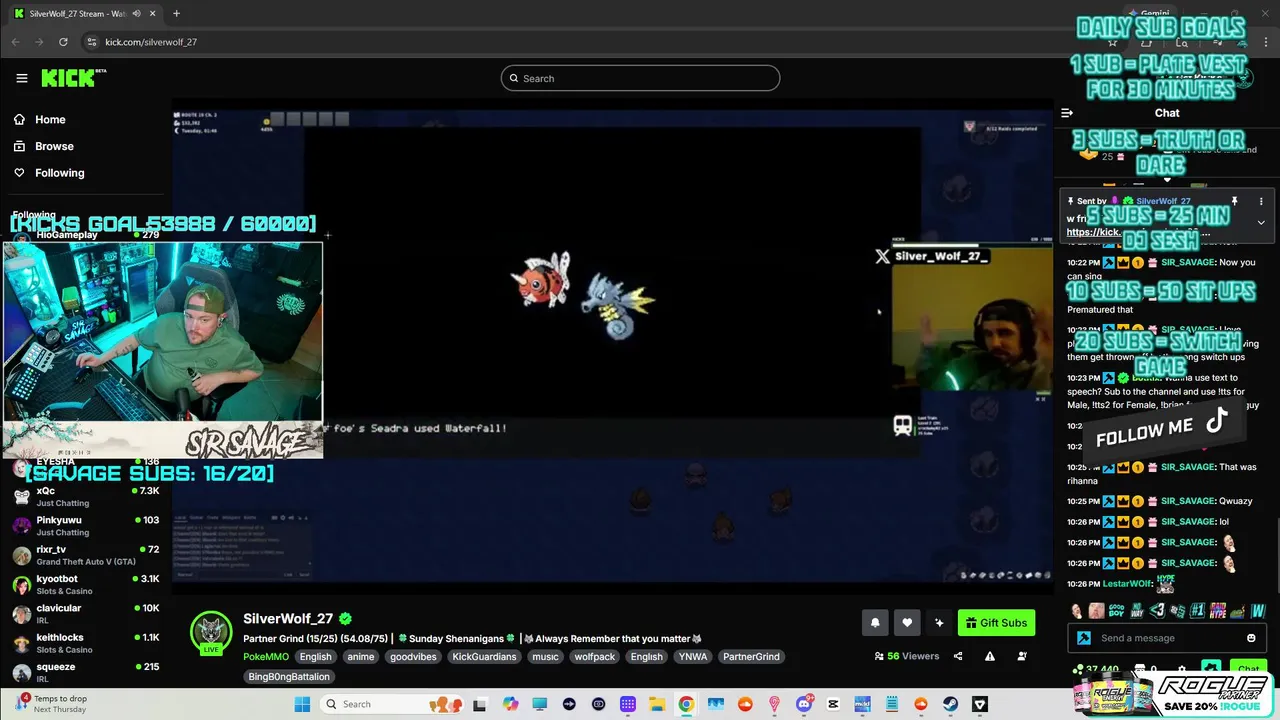Click the anime tag
Image resolution: width=1280 pixels, height=720 pixels.
pos(360,657)
